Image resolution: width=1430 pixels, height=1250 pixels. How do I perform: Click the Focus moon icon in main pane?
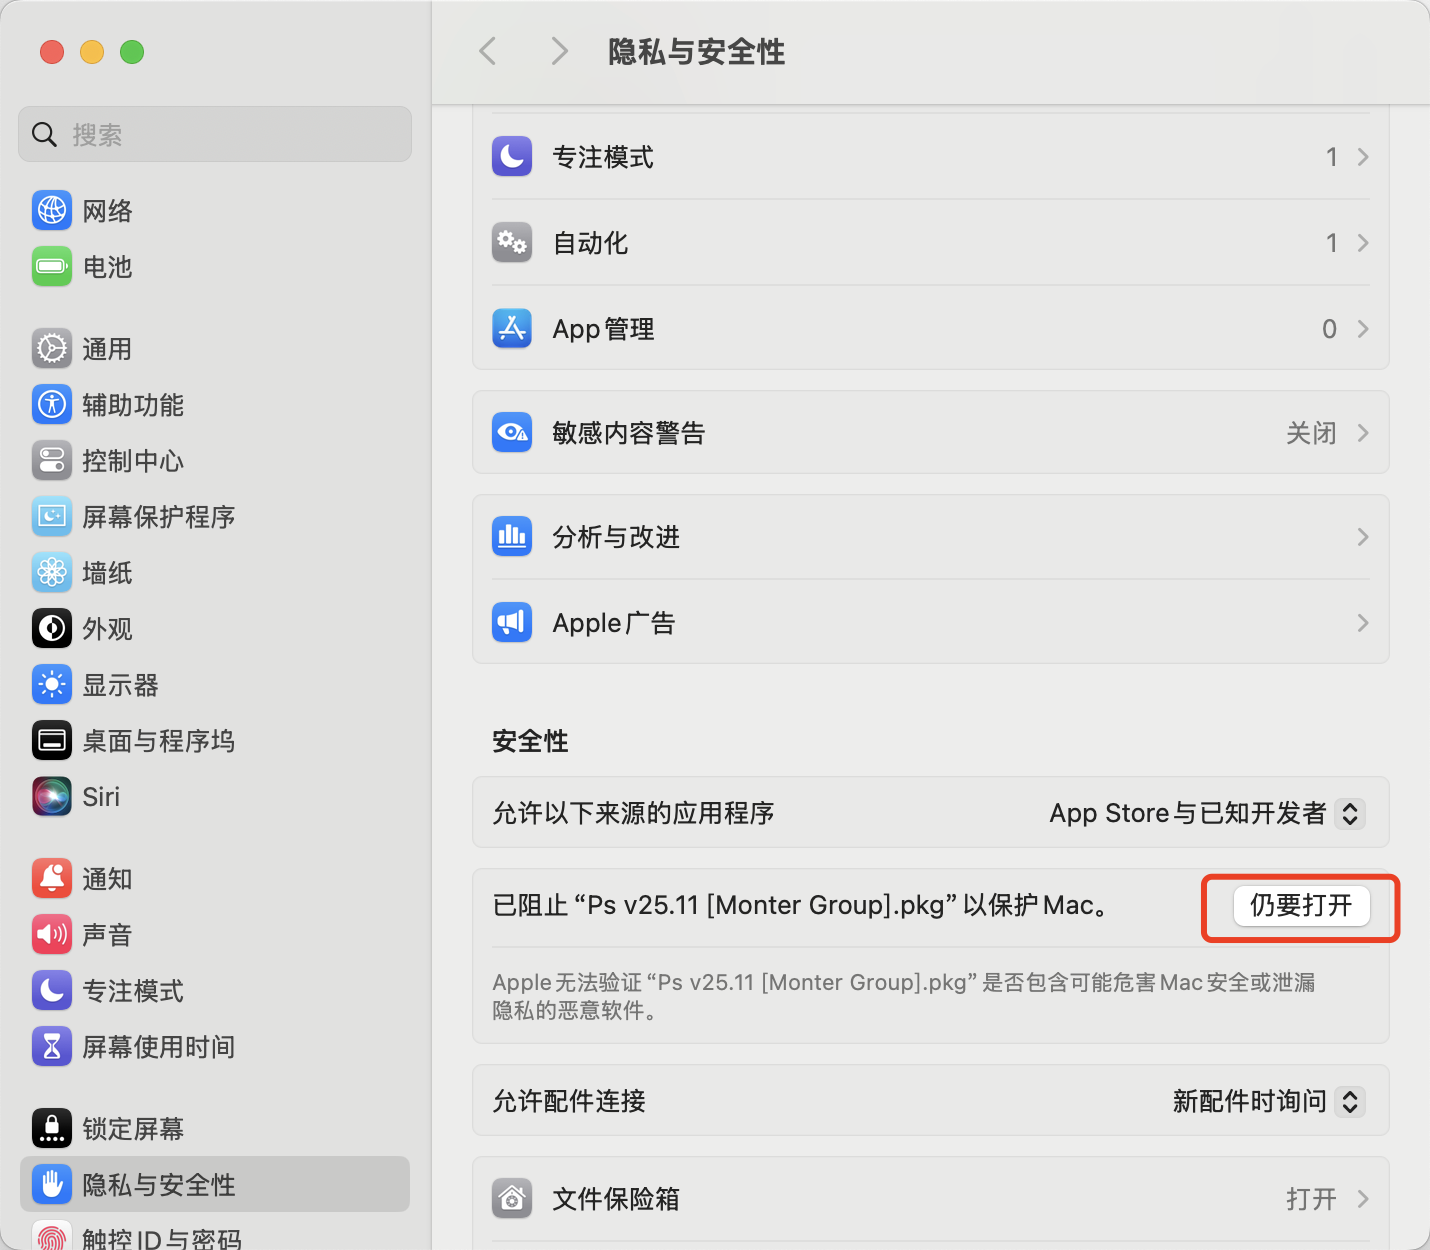pyautogui.click(x=512, y=157)
